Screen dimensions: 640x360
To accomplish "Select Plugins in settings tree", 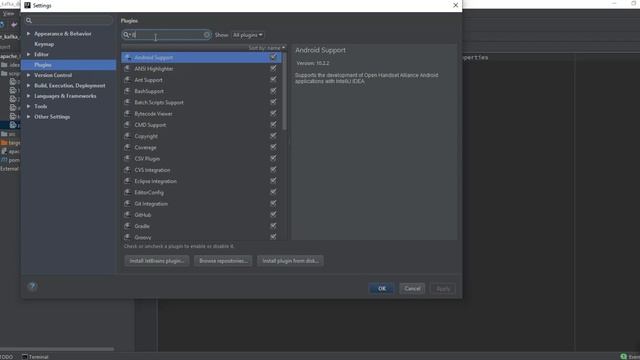I will point(69,65).
